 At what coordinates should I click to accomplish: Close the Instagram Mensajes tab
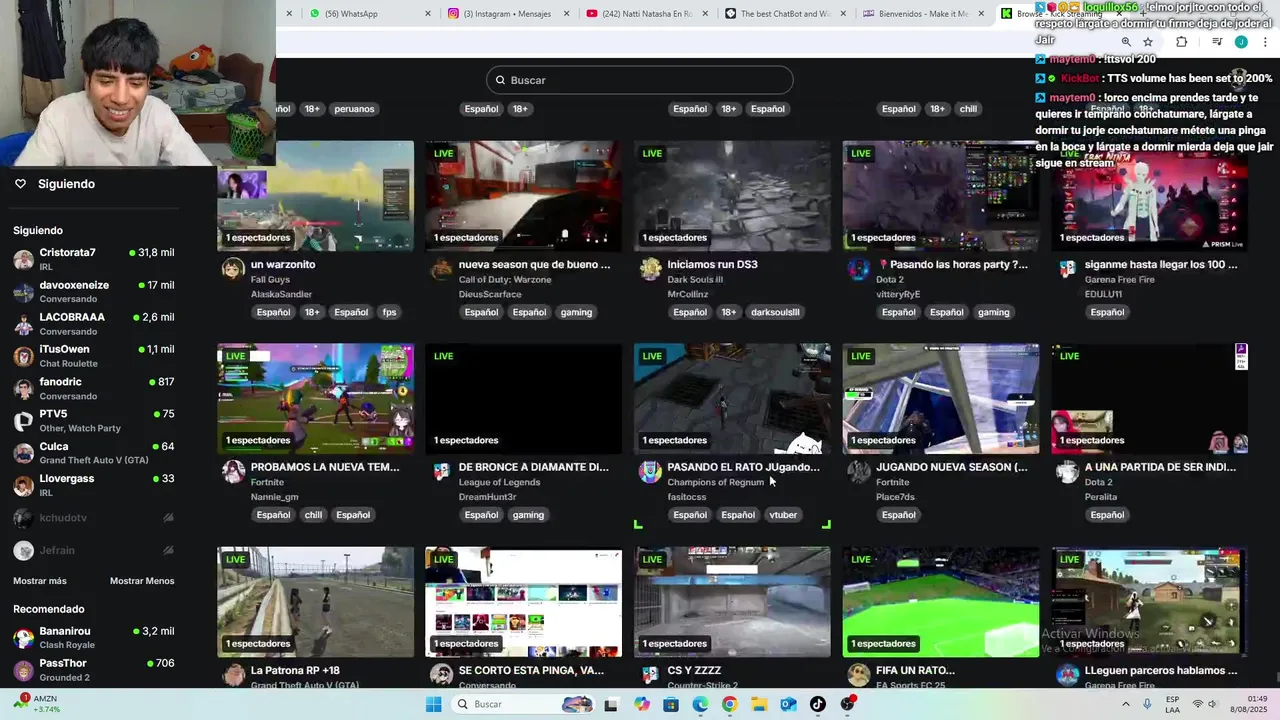click(x=566, y=14)
